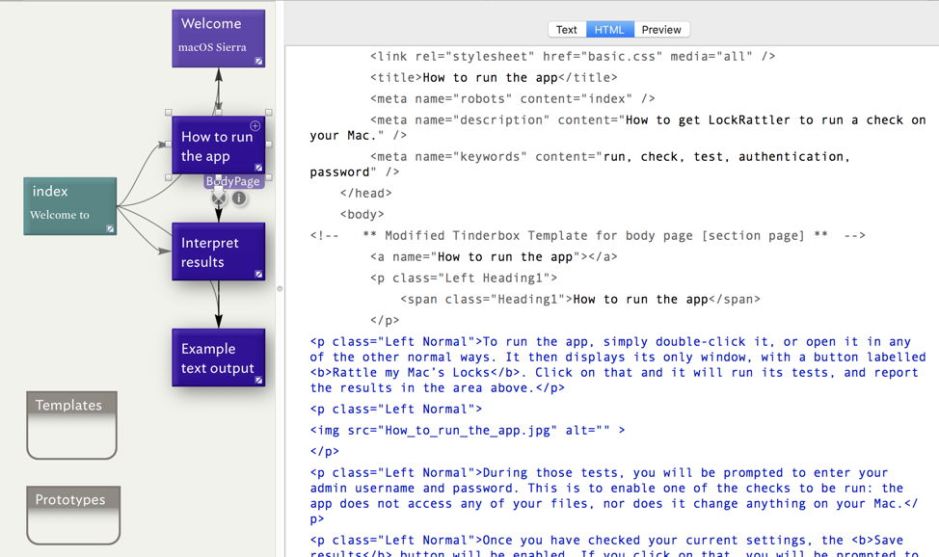Click the plus icon on the selected note
This screenshot has width=939, height=557.
255,126
